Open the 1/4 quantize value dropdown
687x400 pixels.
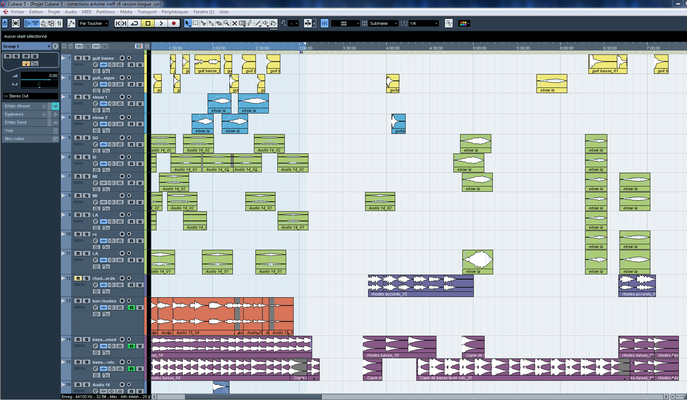tap(423, 23)
